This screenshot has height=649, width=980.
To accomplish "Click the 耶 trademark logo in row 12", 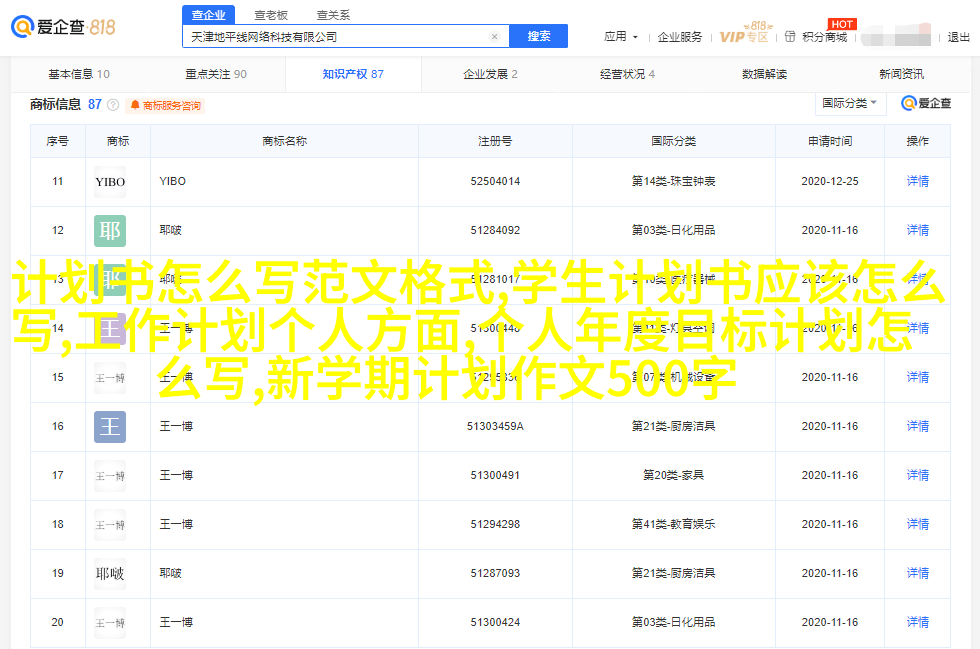I will (110, 231).
